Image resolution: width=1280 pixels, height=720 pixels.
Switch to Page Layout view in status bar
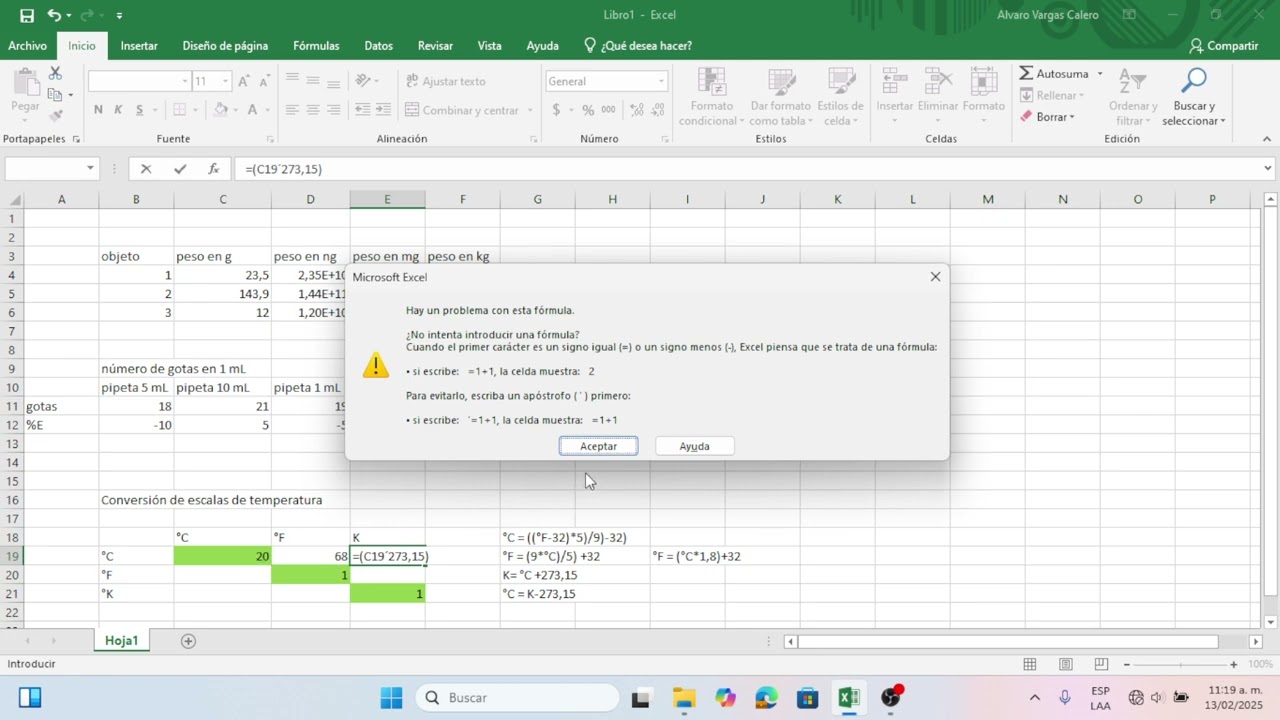pos(1064,664)
